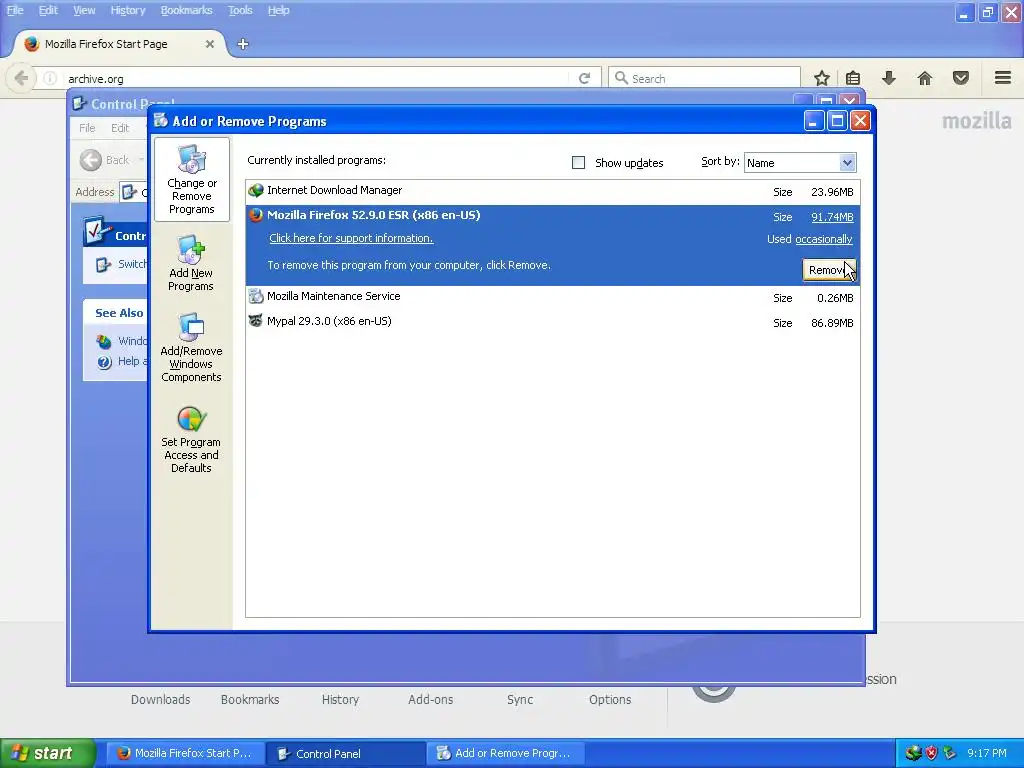Open Add/Remove Windows Components

191,347
